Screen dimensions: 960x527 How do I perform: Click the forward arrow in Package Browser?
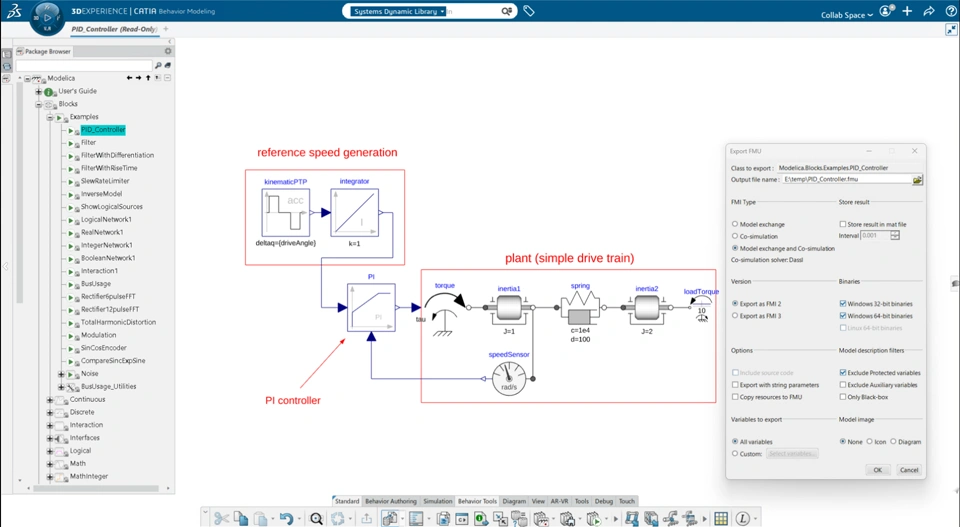pos(138,78)
